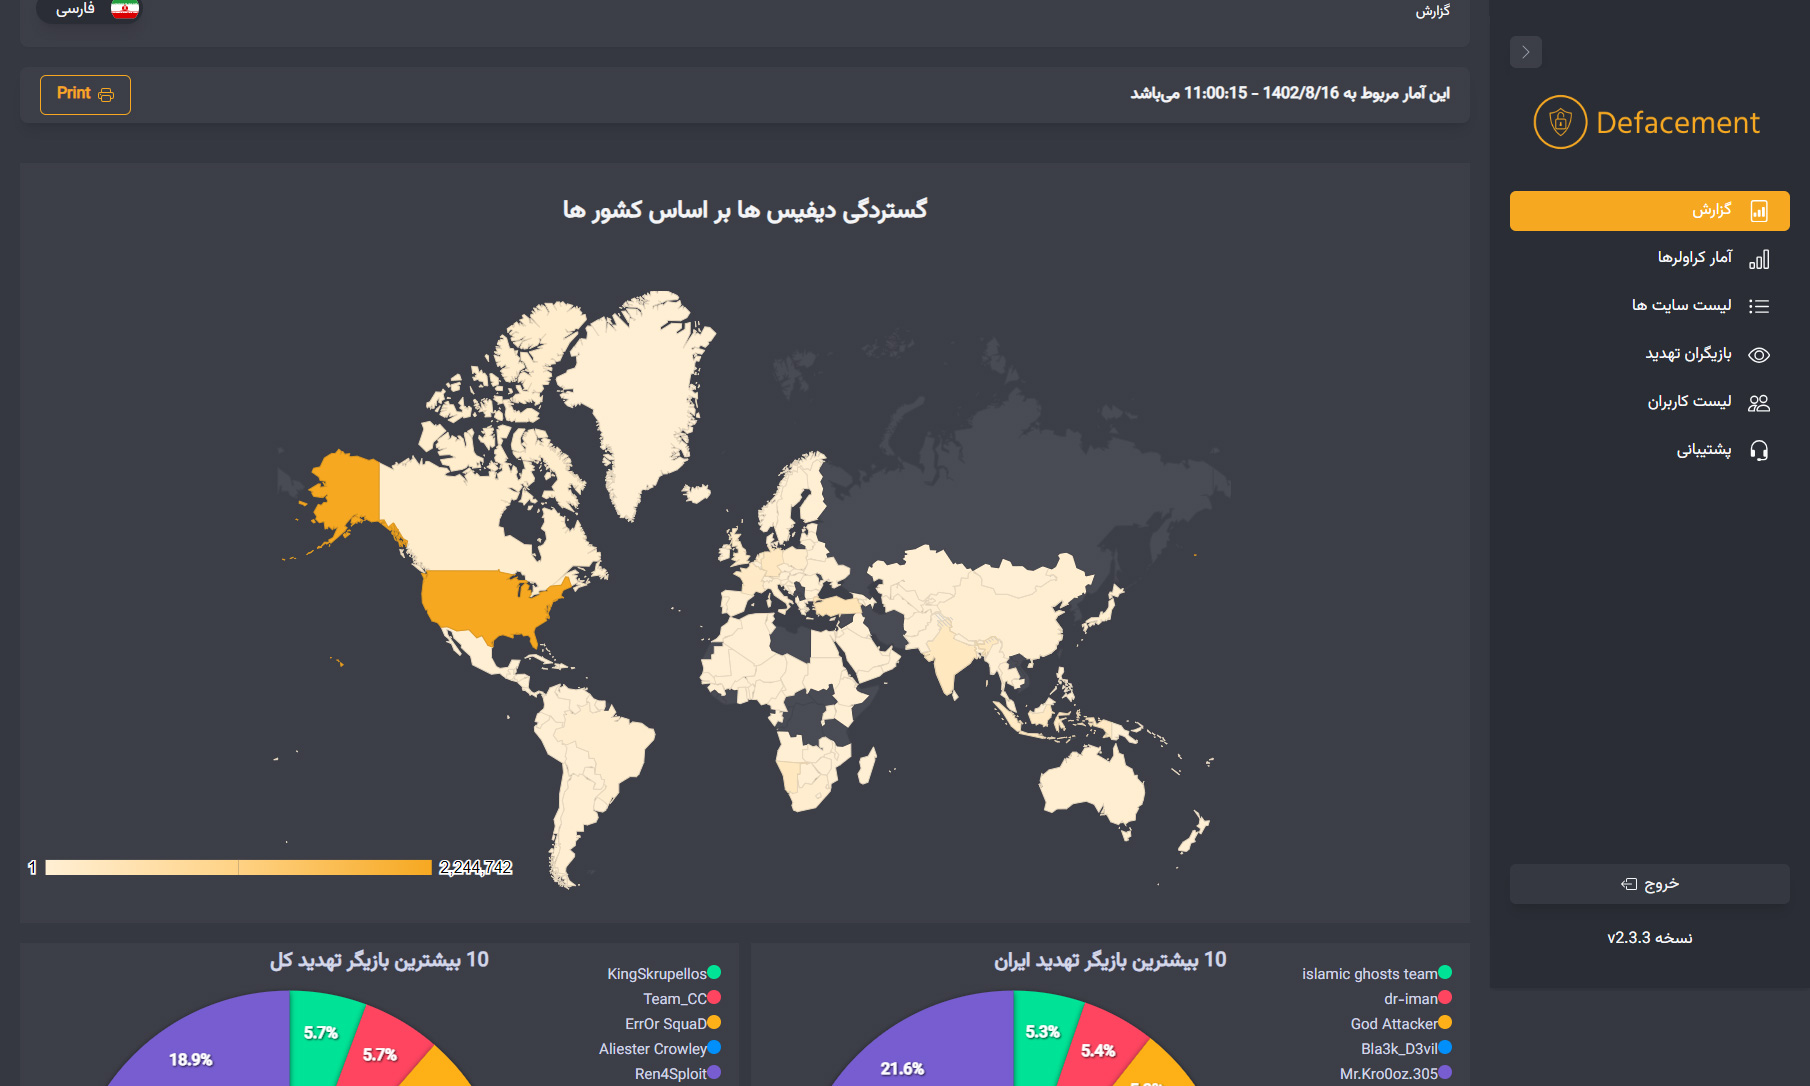Click the map color scale bar
This screenshot has height=1086, width=1810.
pos(239,867)
